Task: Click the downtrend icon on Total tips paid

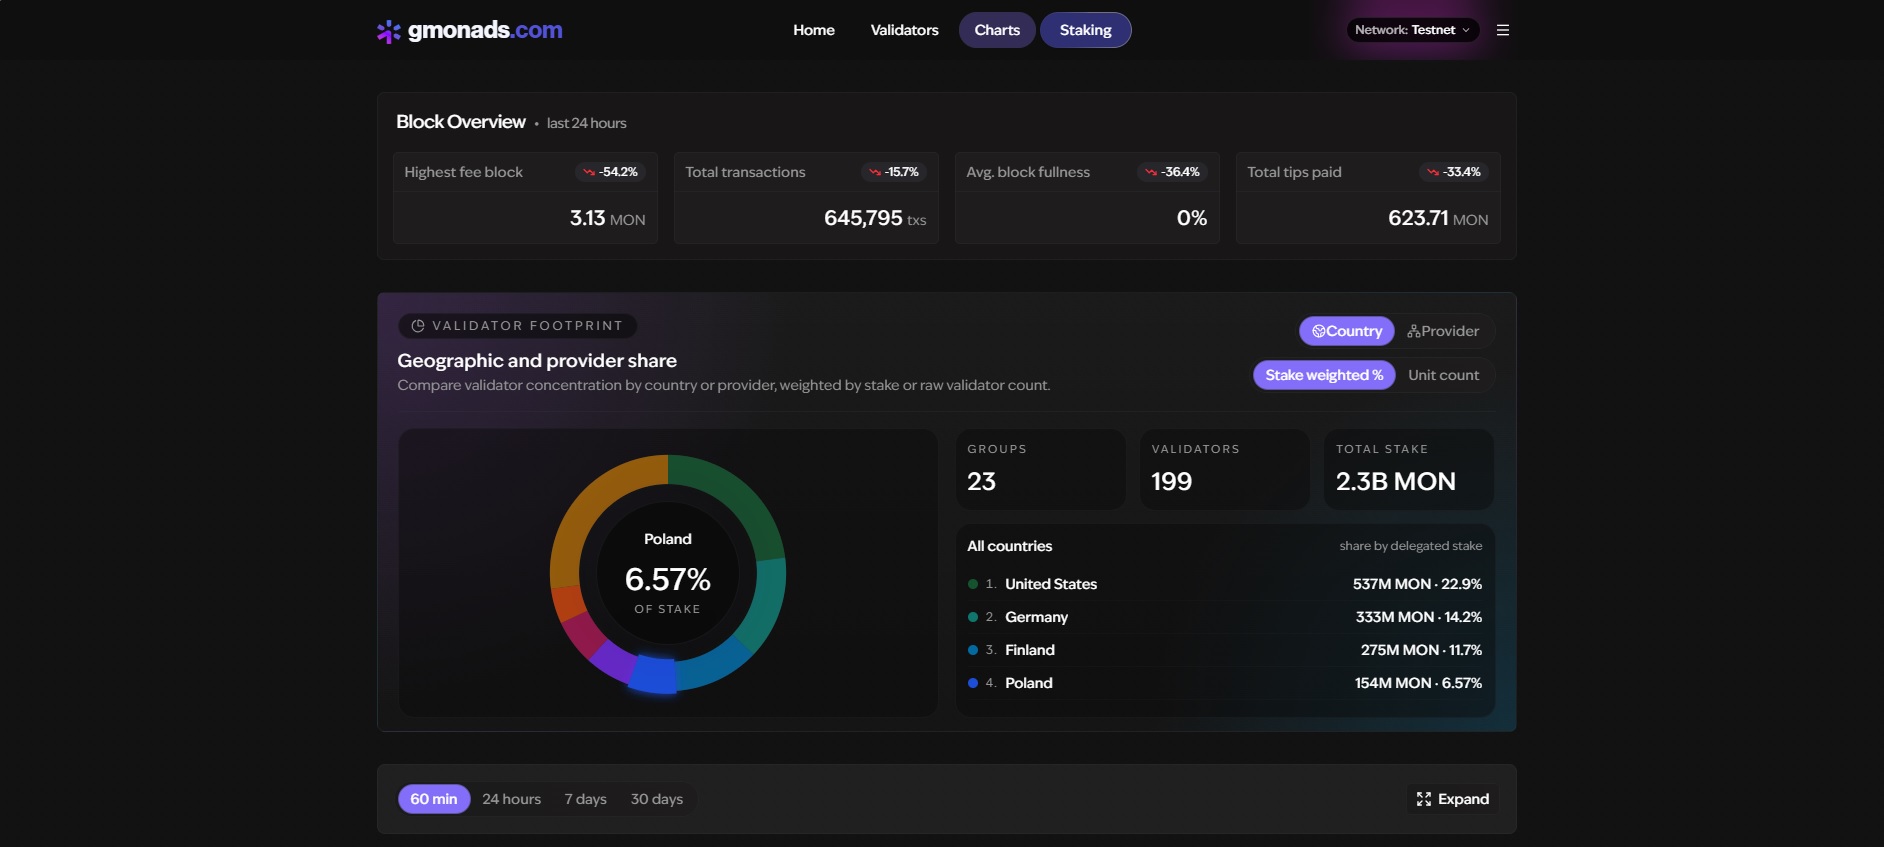Action: 1433,172
